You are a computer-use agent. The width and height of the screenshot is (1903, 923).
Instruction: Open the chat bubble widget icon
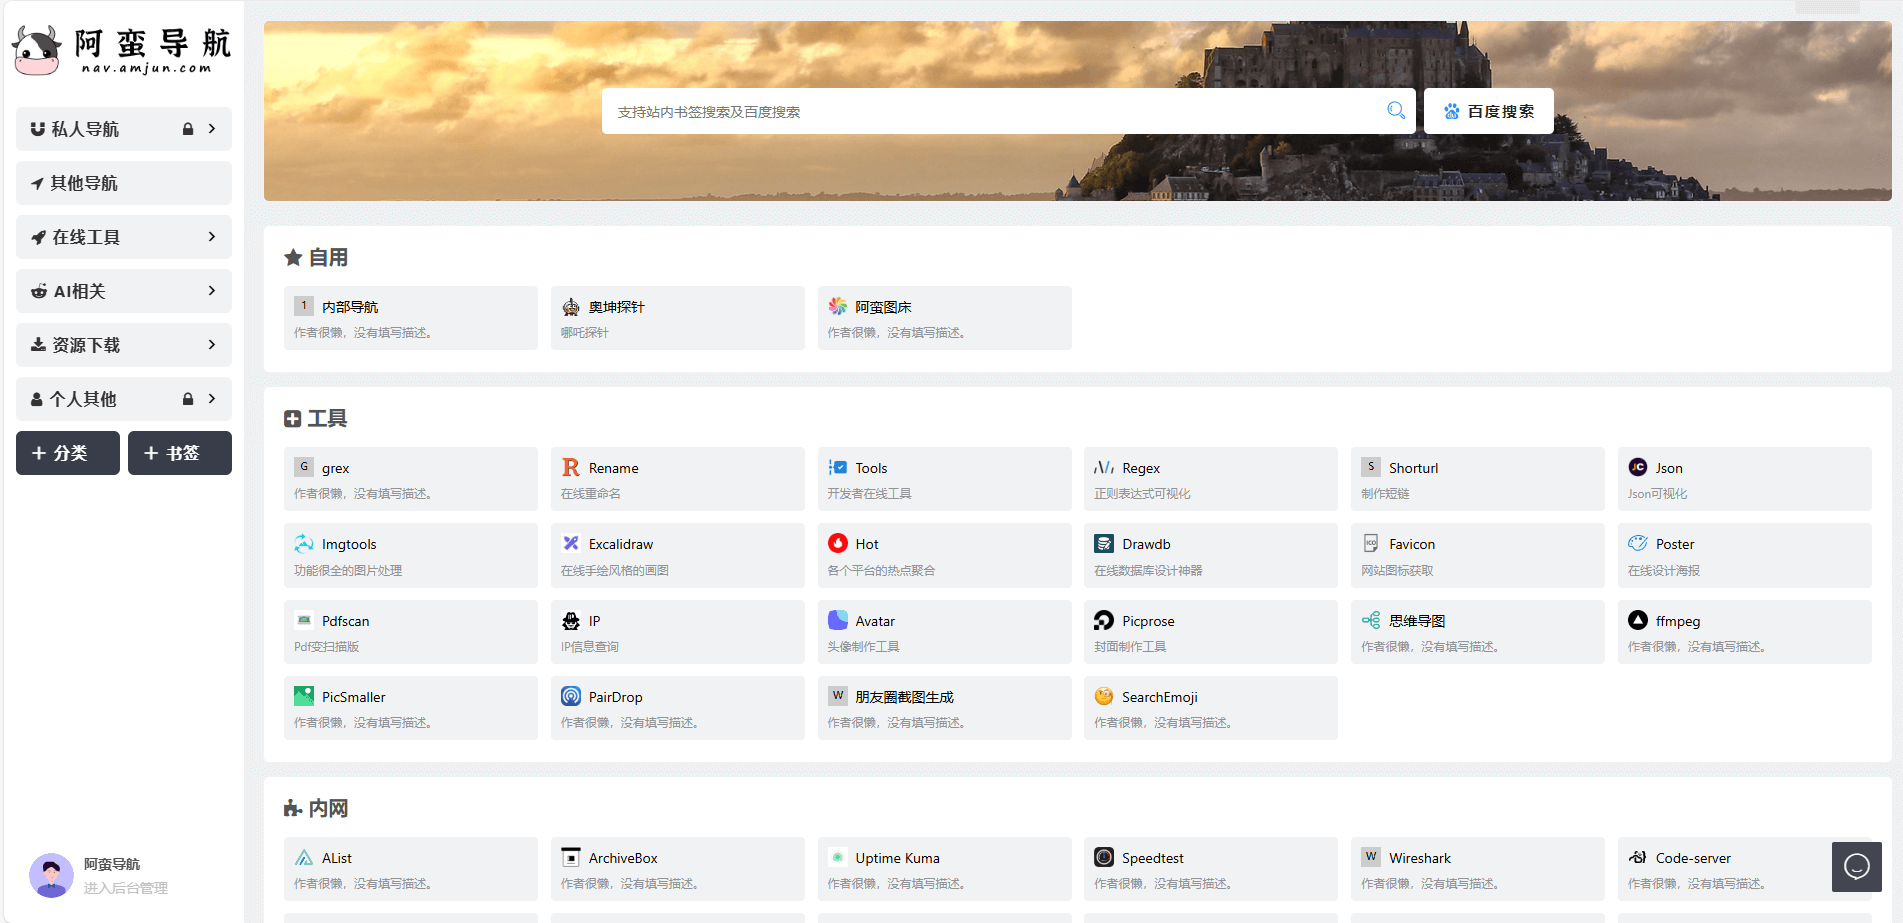click(1856, 866)
